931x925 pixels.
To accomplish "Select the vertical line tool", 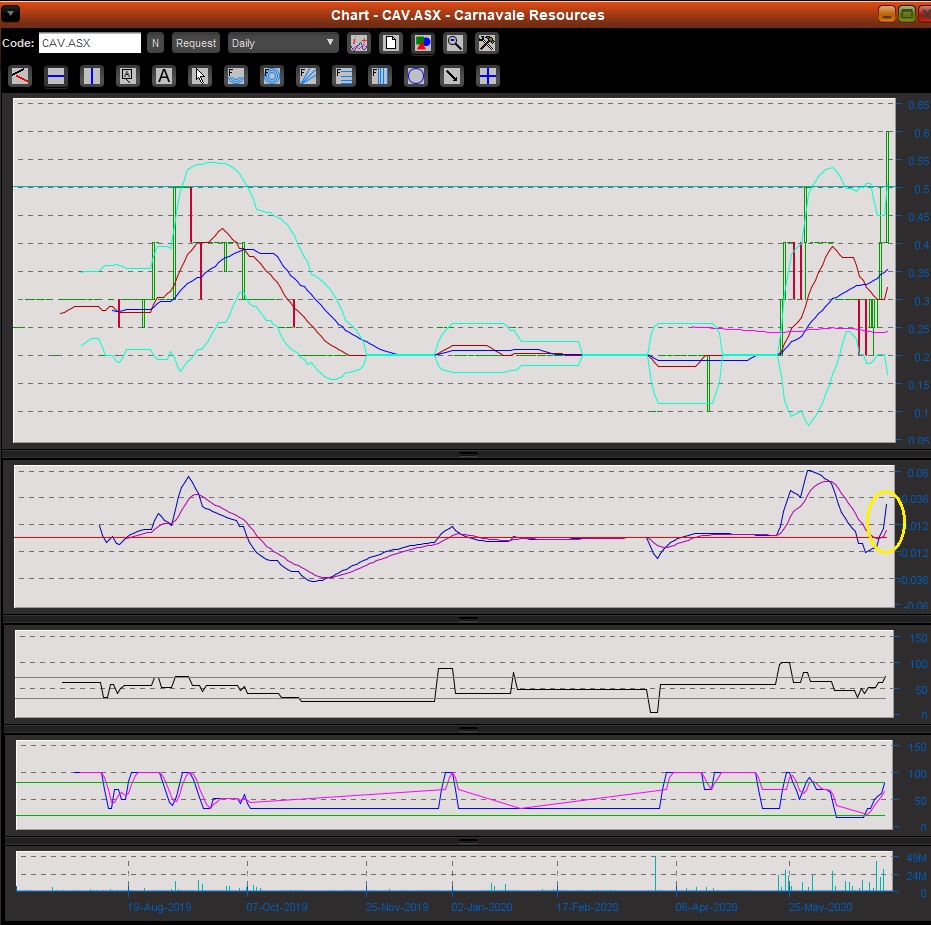I will coord(91,76).
